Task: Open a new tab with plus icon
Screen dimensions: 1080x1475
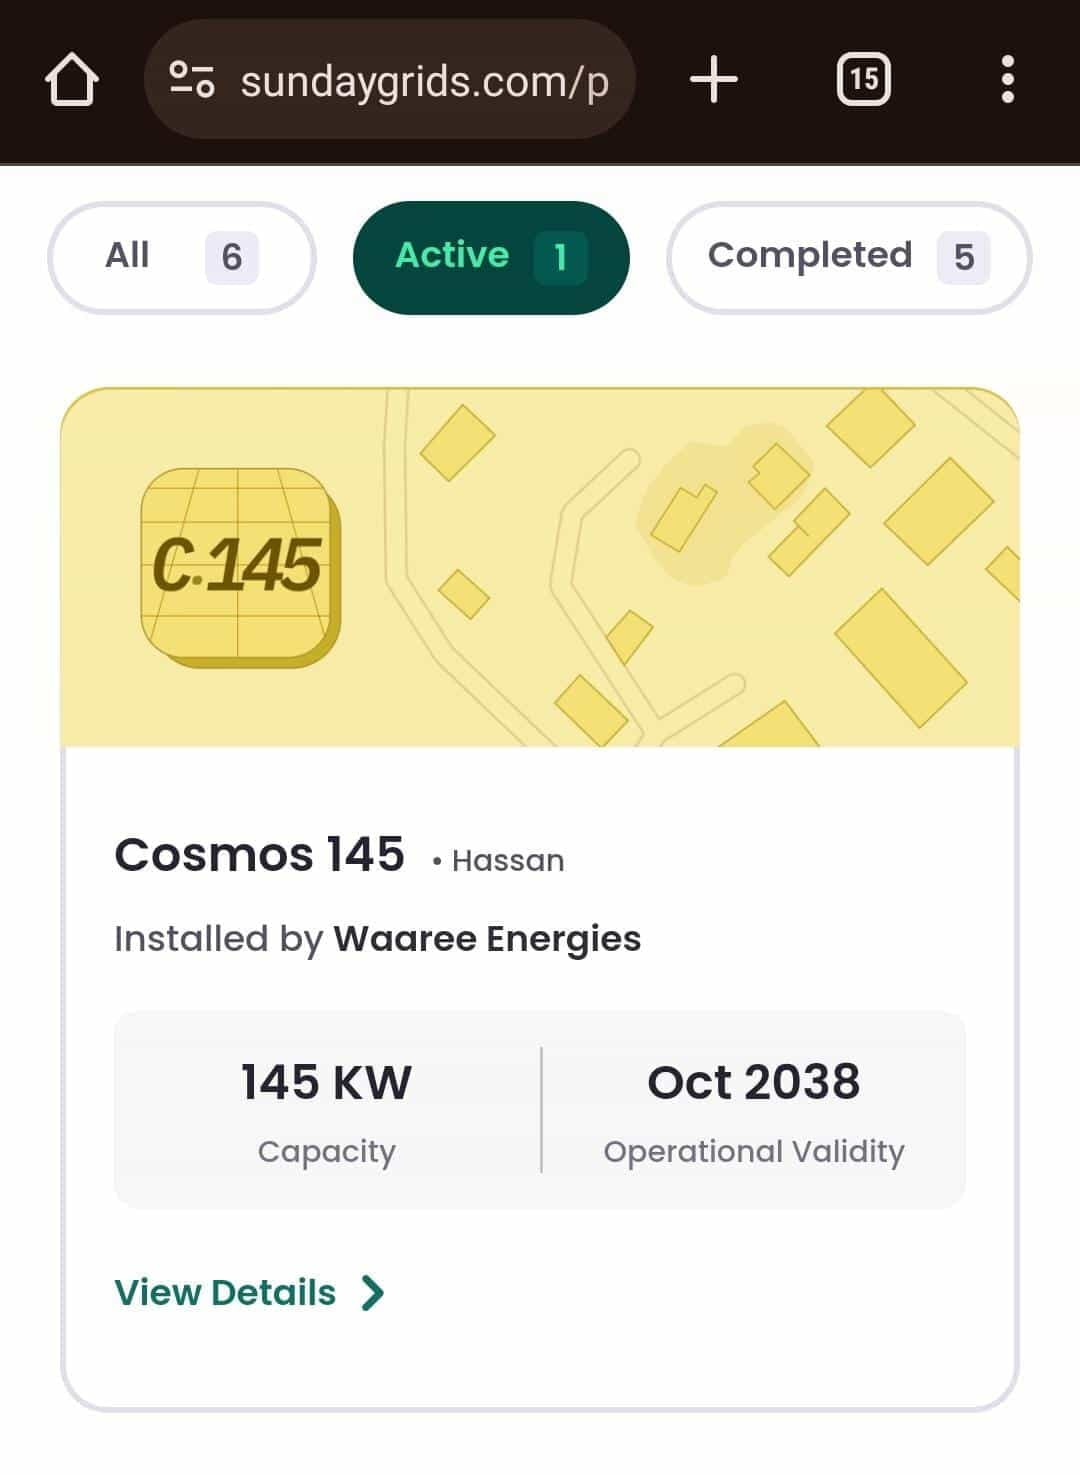Action: click(x=714, y=80)
